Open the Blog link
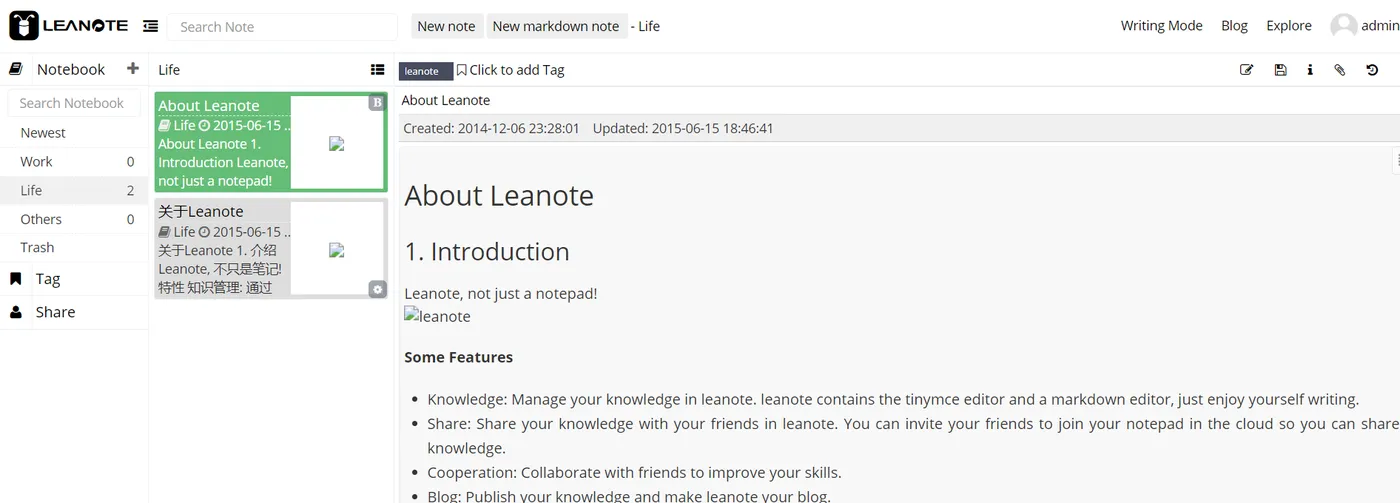 click(x=1234, y=26)
